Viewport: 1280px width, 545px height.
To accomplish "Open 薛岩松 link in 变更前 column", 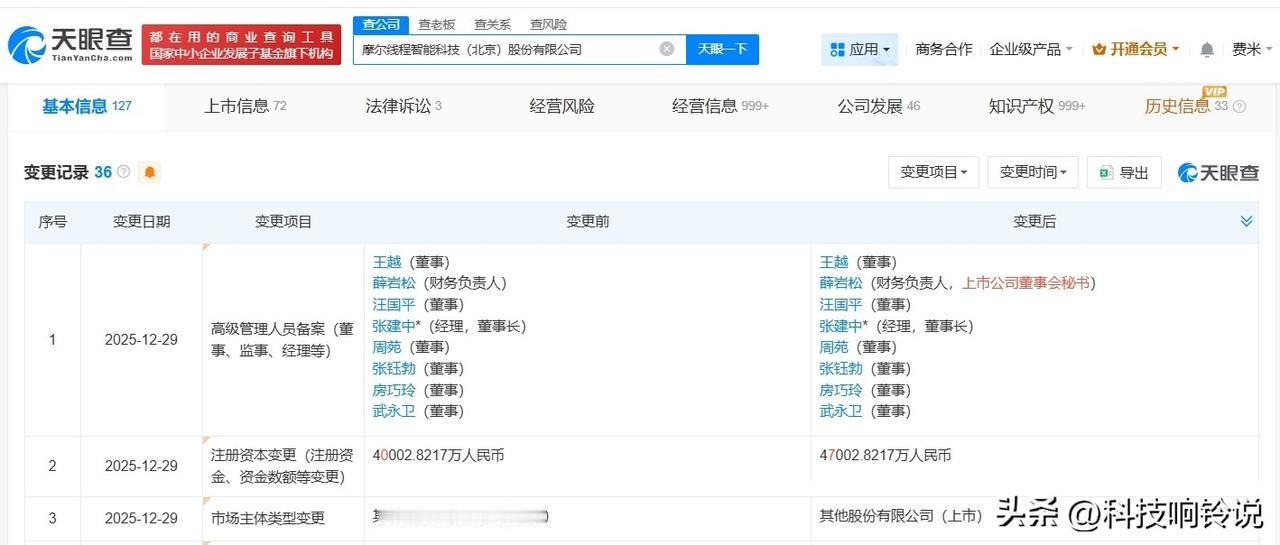I will tap(393, 283).
